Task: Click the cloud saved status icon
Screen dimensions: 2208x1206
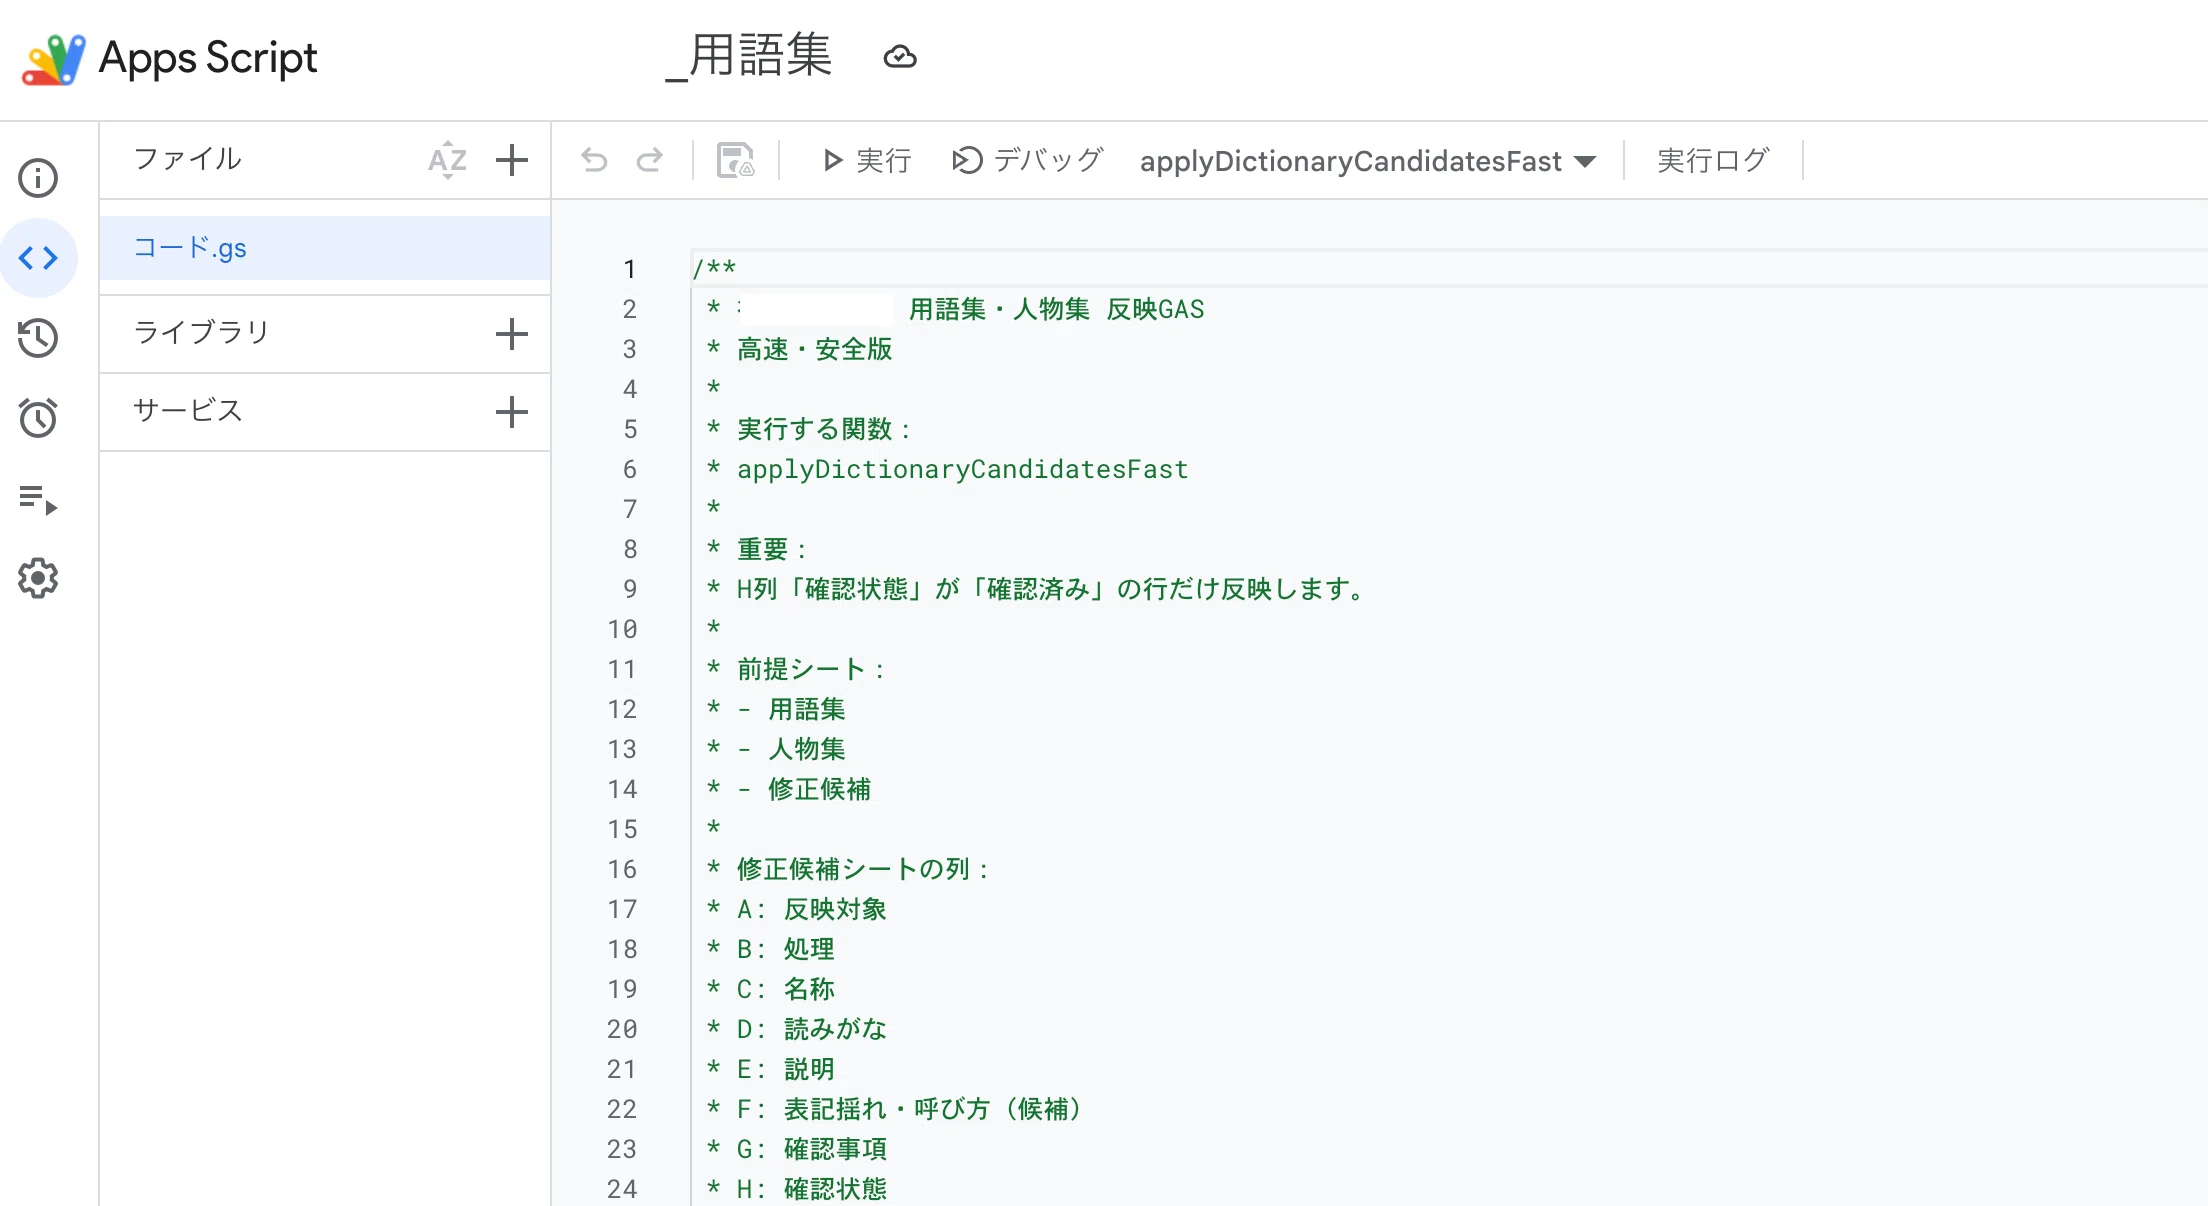Action: point(900,57)
